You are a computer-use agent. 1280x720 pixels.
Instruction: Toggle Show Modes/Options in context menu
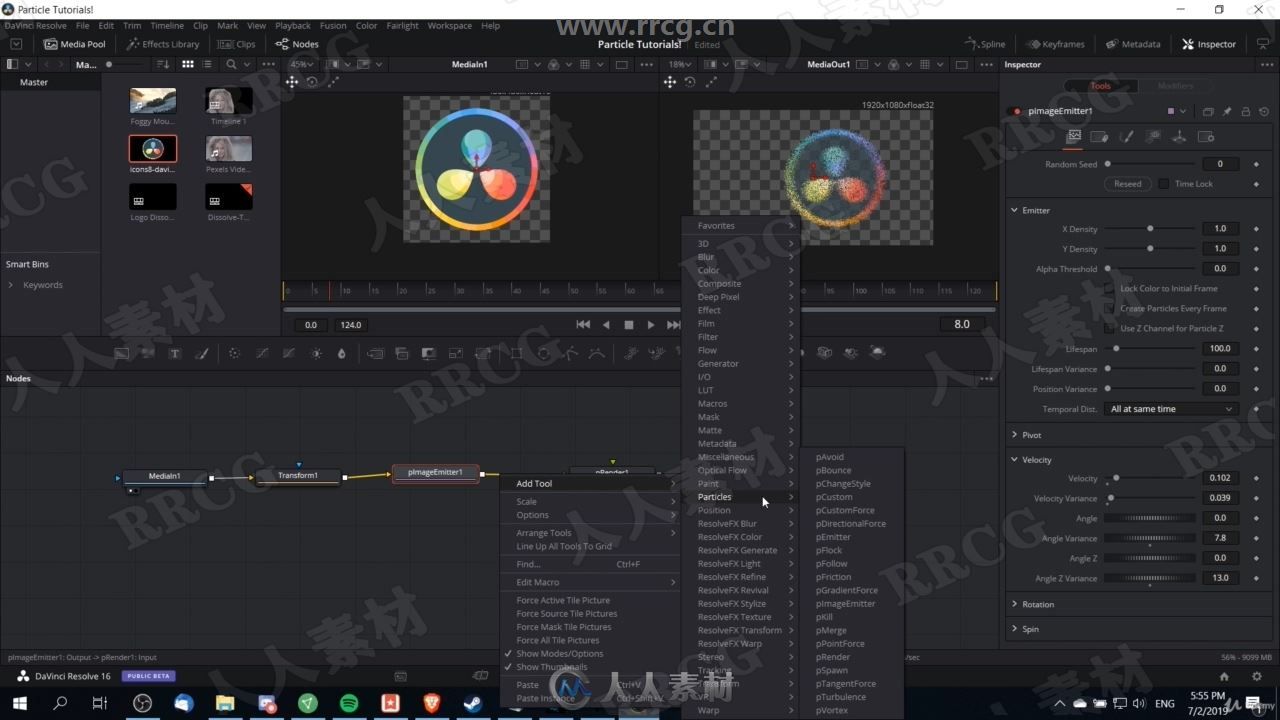pos(590,654)
